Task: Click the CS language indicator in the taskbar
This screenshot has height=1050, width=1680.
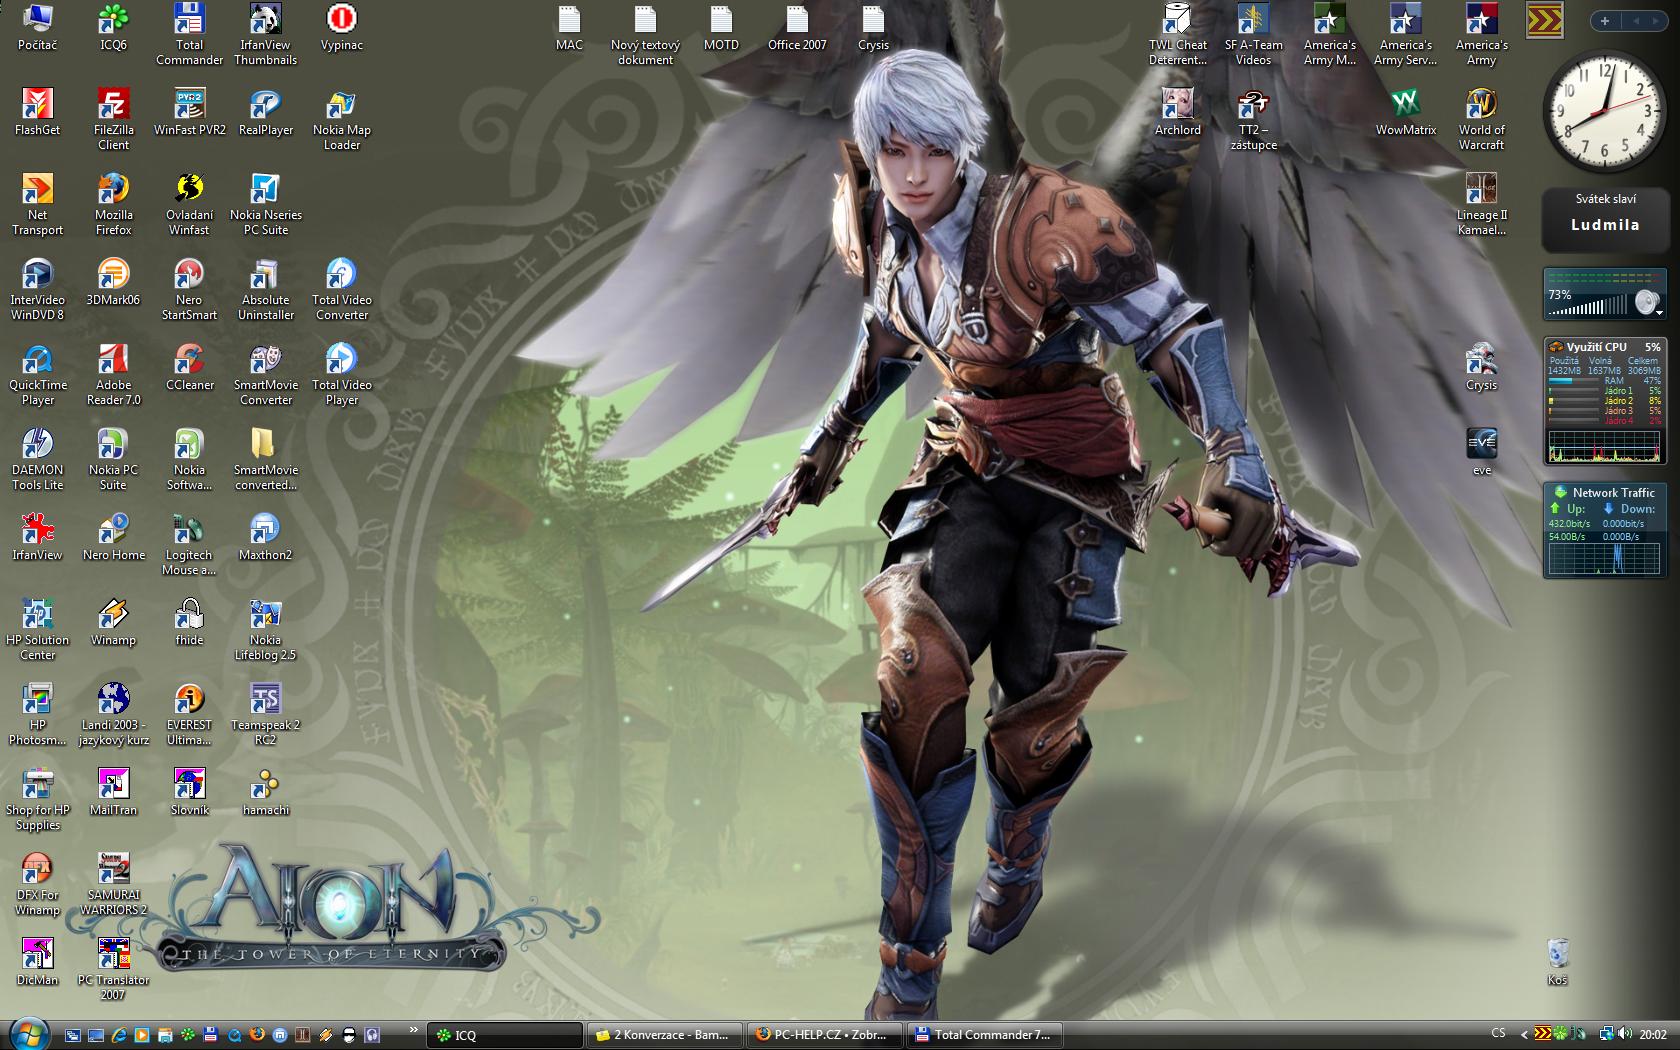Action: [x=1498, y=1034]
